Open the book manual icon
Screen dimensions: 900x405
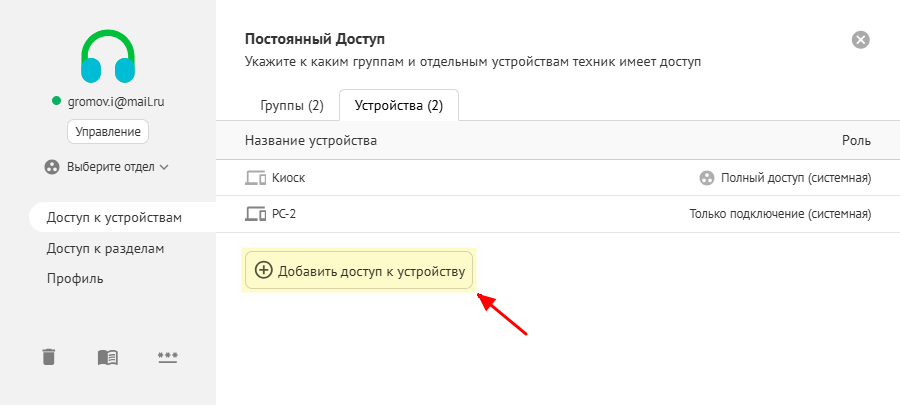108,357
